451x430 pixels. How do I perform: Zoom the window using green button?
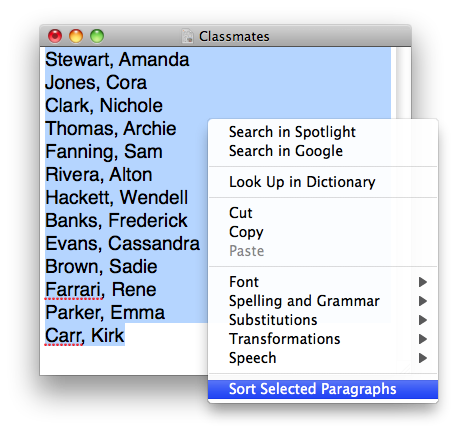[x=97, y=36]
